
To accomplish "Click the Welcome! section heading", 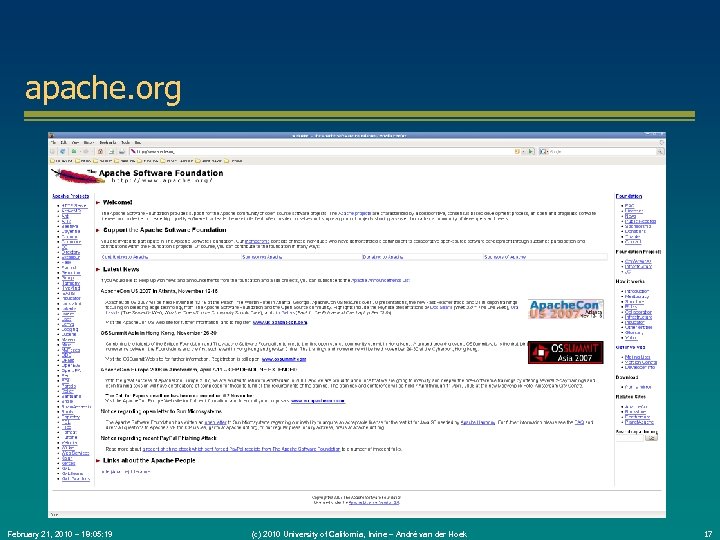I will click(x=118, y=202).
